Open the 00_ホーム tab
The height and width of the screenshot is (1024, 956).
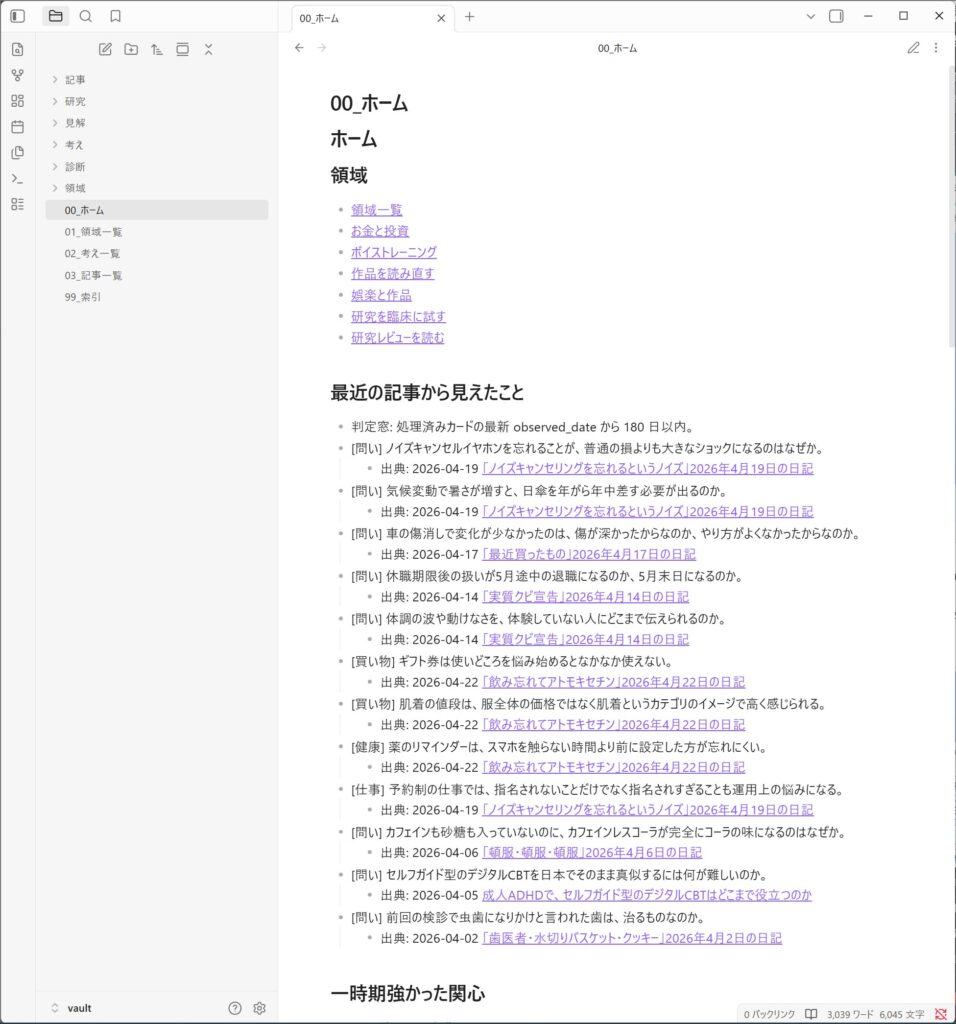362,17
